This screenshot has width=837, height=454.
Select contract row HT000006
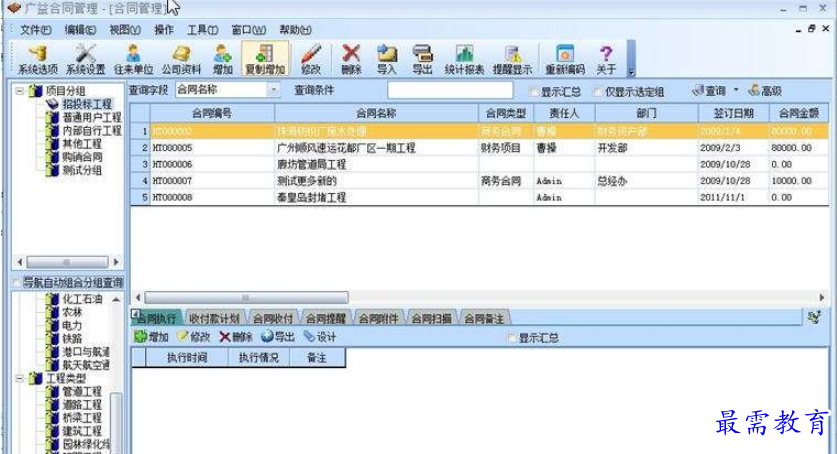(x=479, y=164)
